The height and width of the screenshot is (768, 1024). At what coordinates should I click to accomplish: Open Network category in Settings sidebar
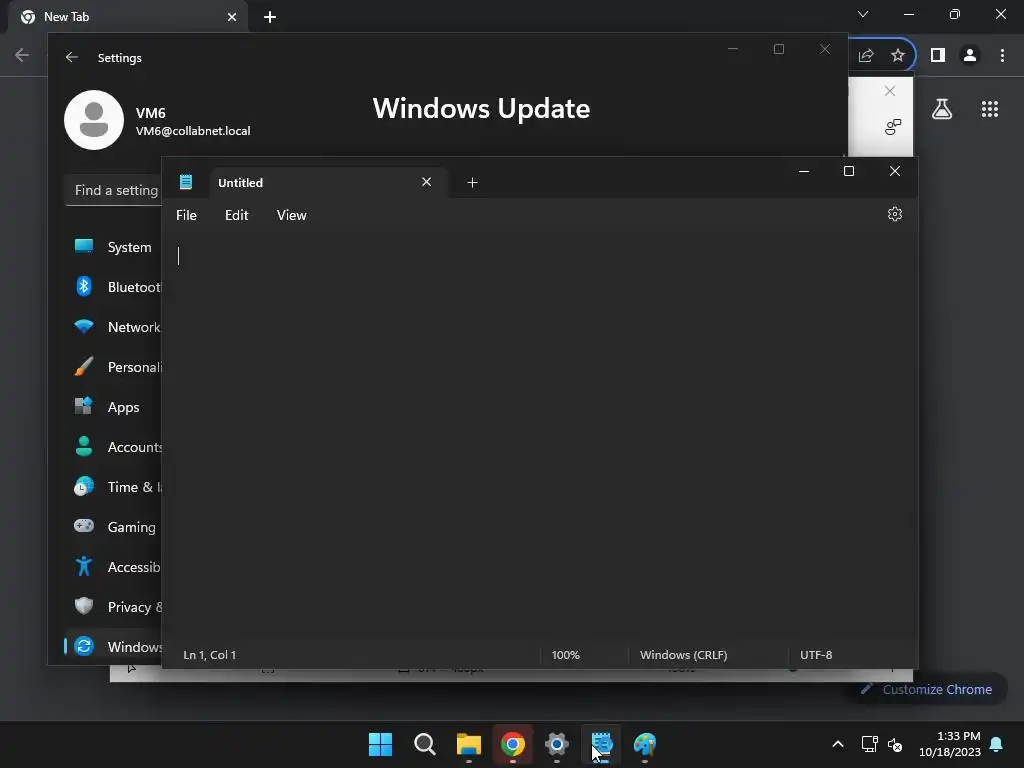pos(113,327)
